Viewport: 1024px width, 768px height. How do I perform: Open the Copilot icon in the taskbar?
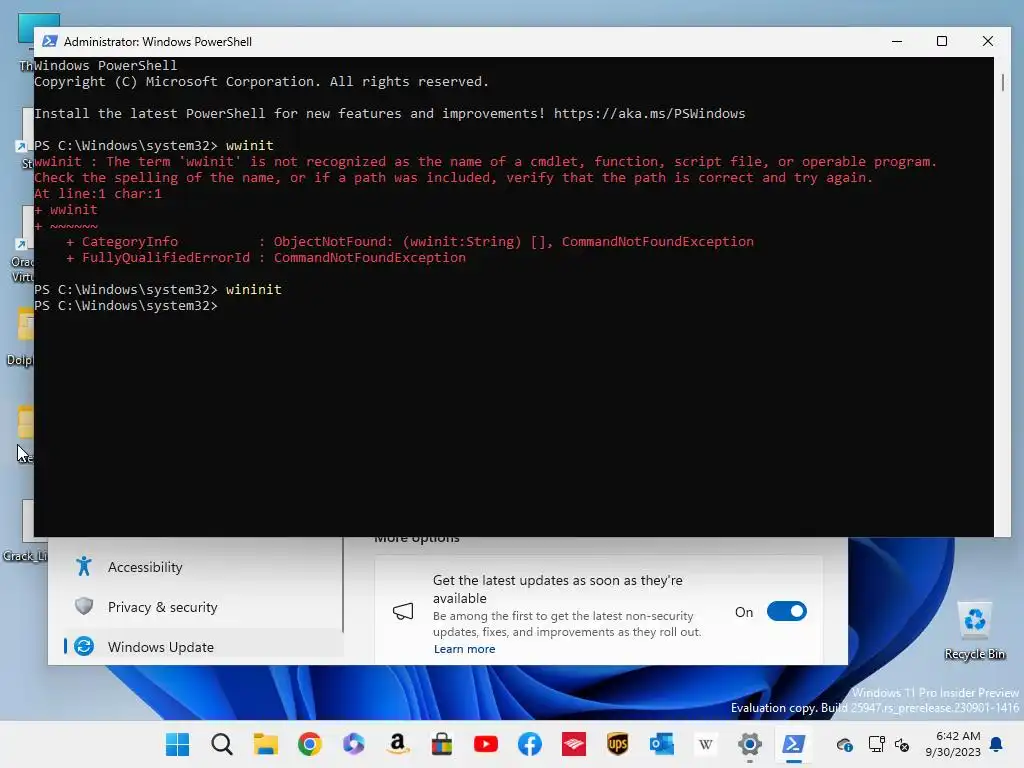(x=353, y=744)
